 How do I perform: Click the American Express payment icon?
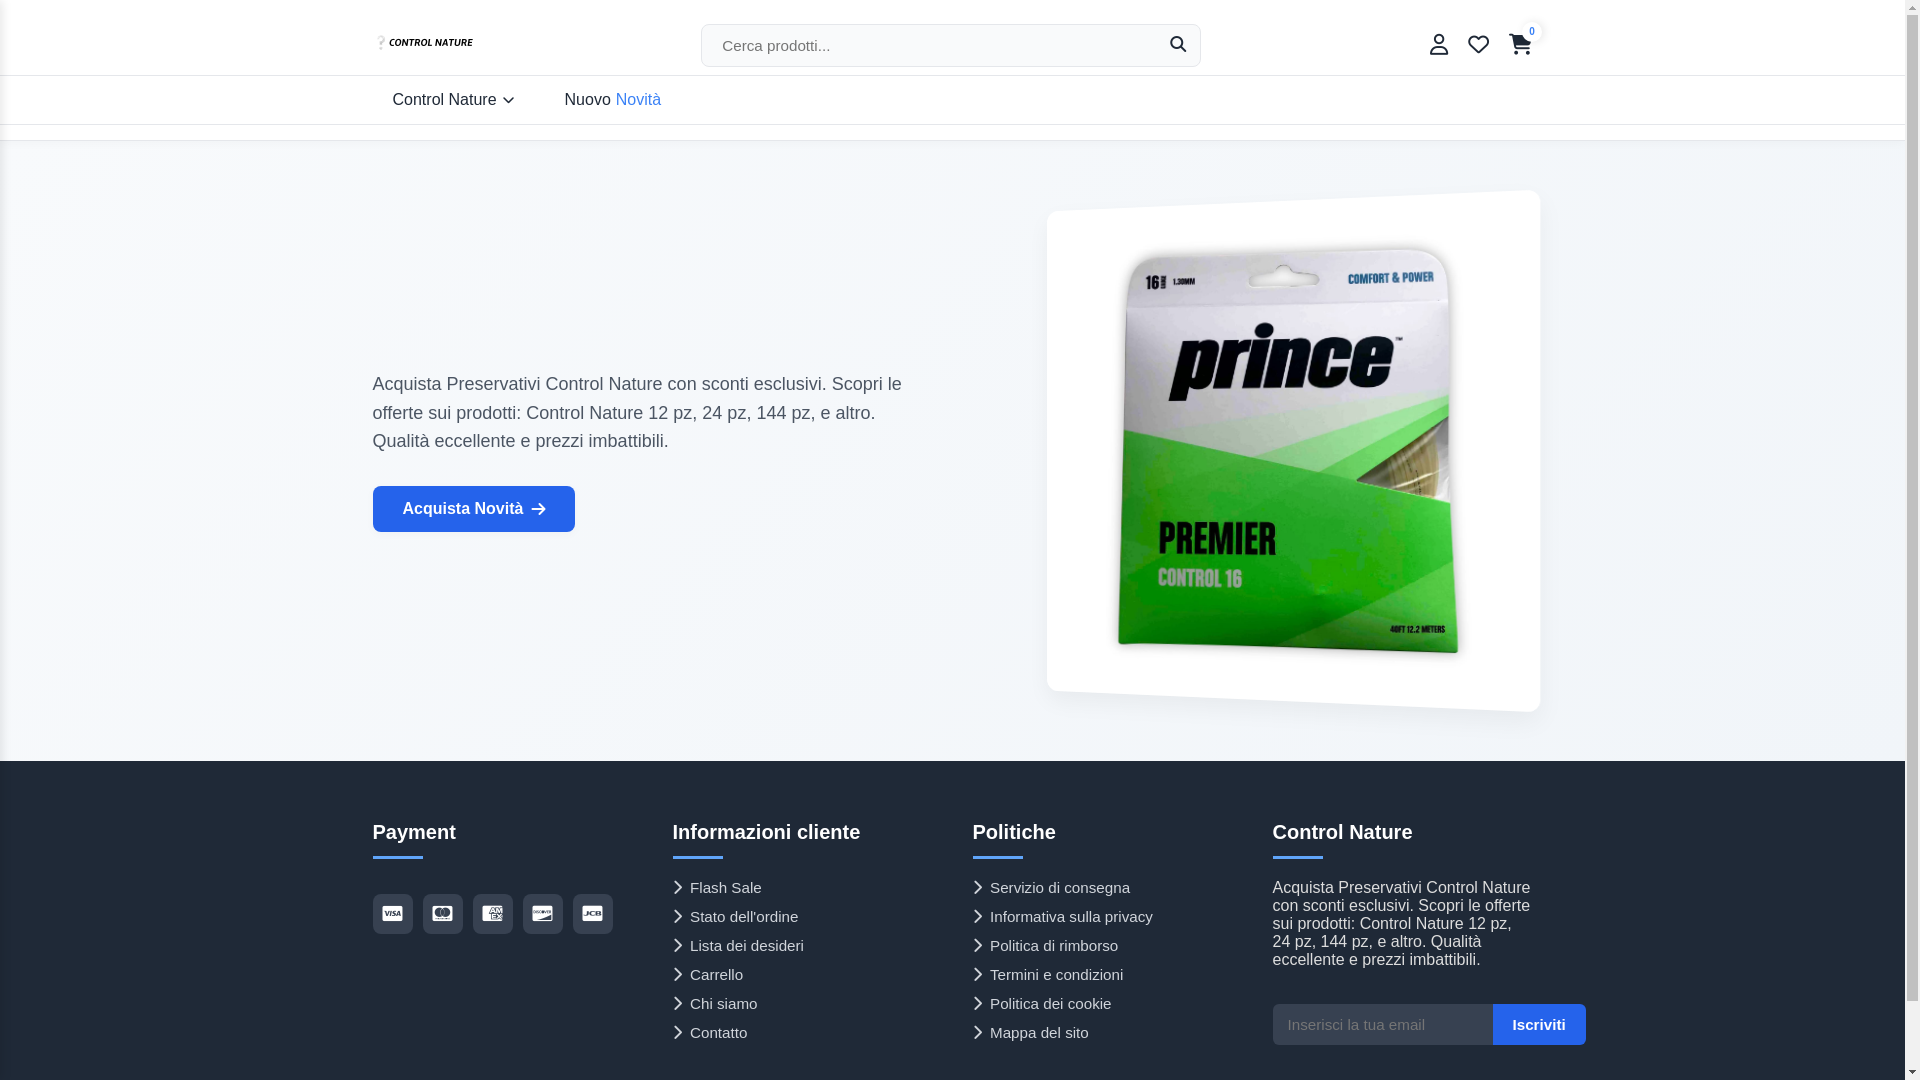pos(492,914)
